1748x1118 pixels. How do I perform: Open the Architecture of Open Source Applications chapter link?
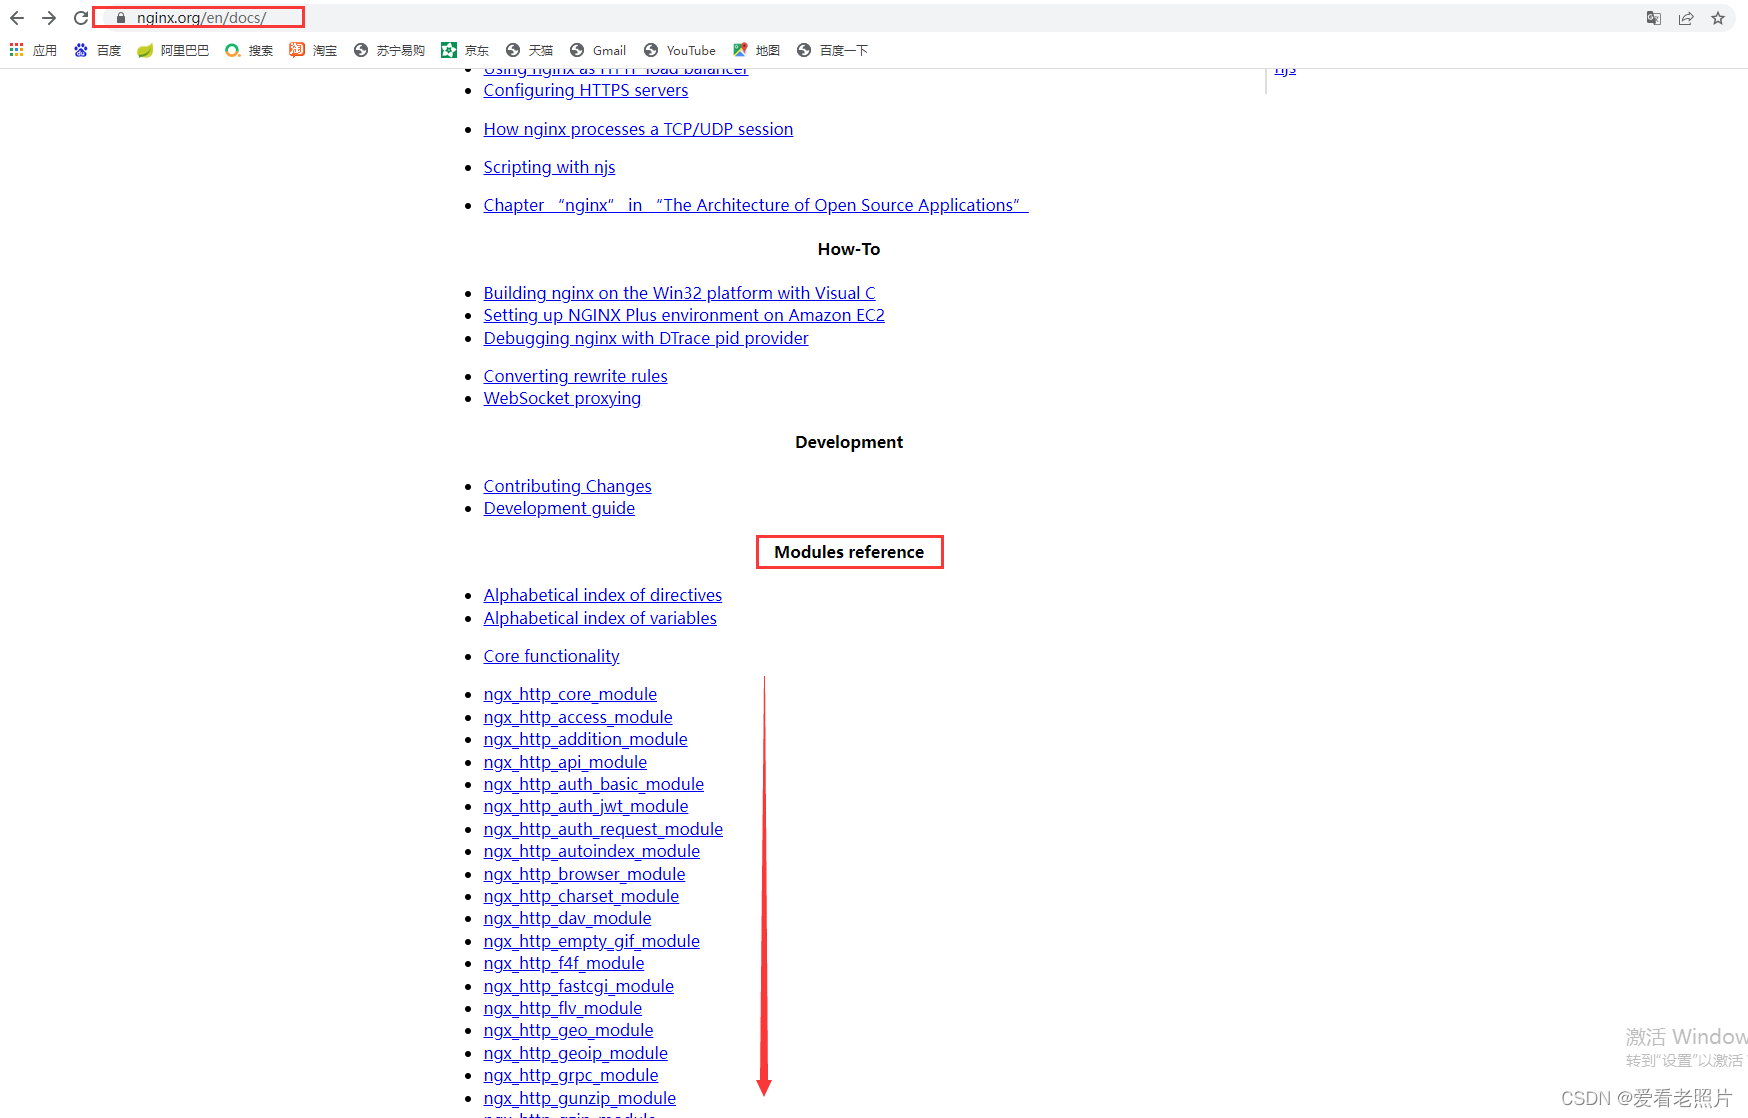pyautogui.click(x=755, y=205)
